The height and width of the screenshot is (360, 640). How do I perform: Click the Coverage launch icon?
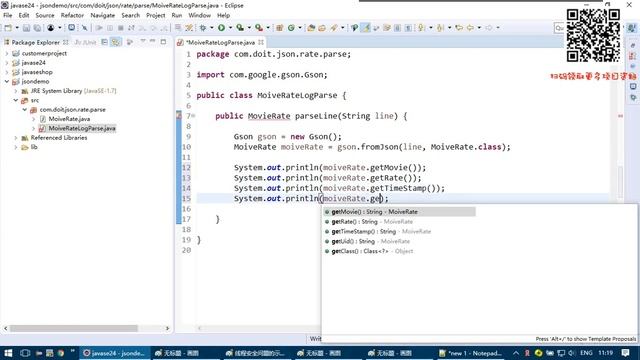240,28
